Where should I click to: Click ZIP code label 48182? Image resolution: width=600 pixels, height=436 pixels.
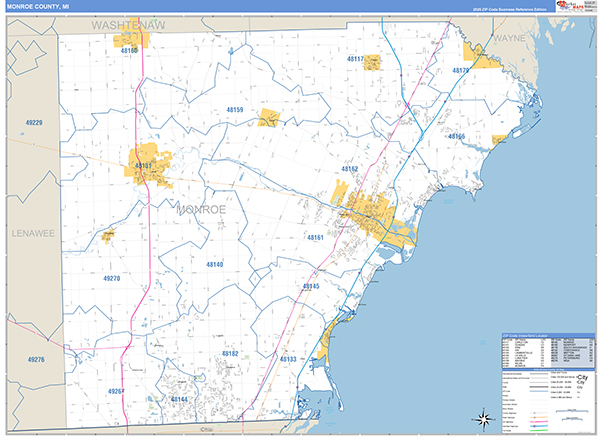(x=230, y=353)
